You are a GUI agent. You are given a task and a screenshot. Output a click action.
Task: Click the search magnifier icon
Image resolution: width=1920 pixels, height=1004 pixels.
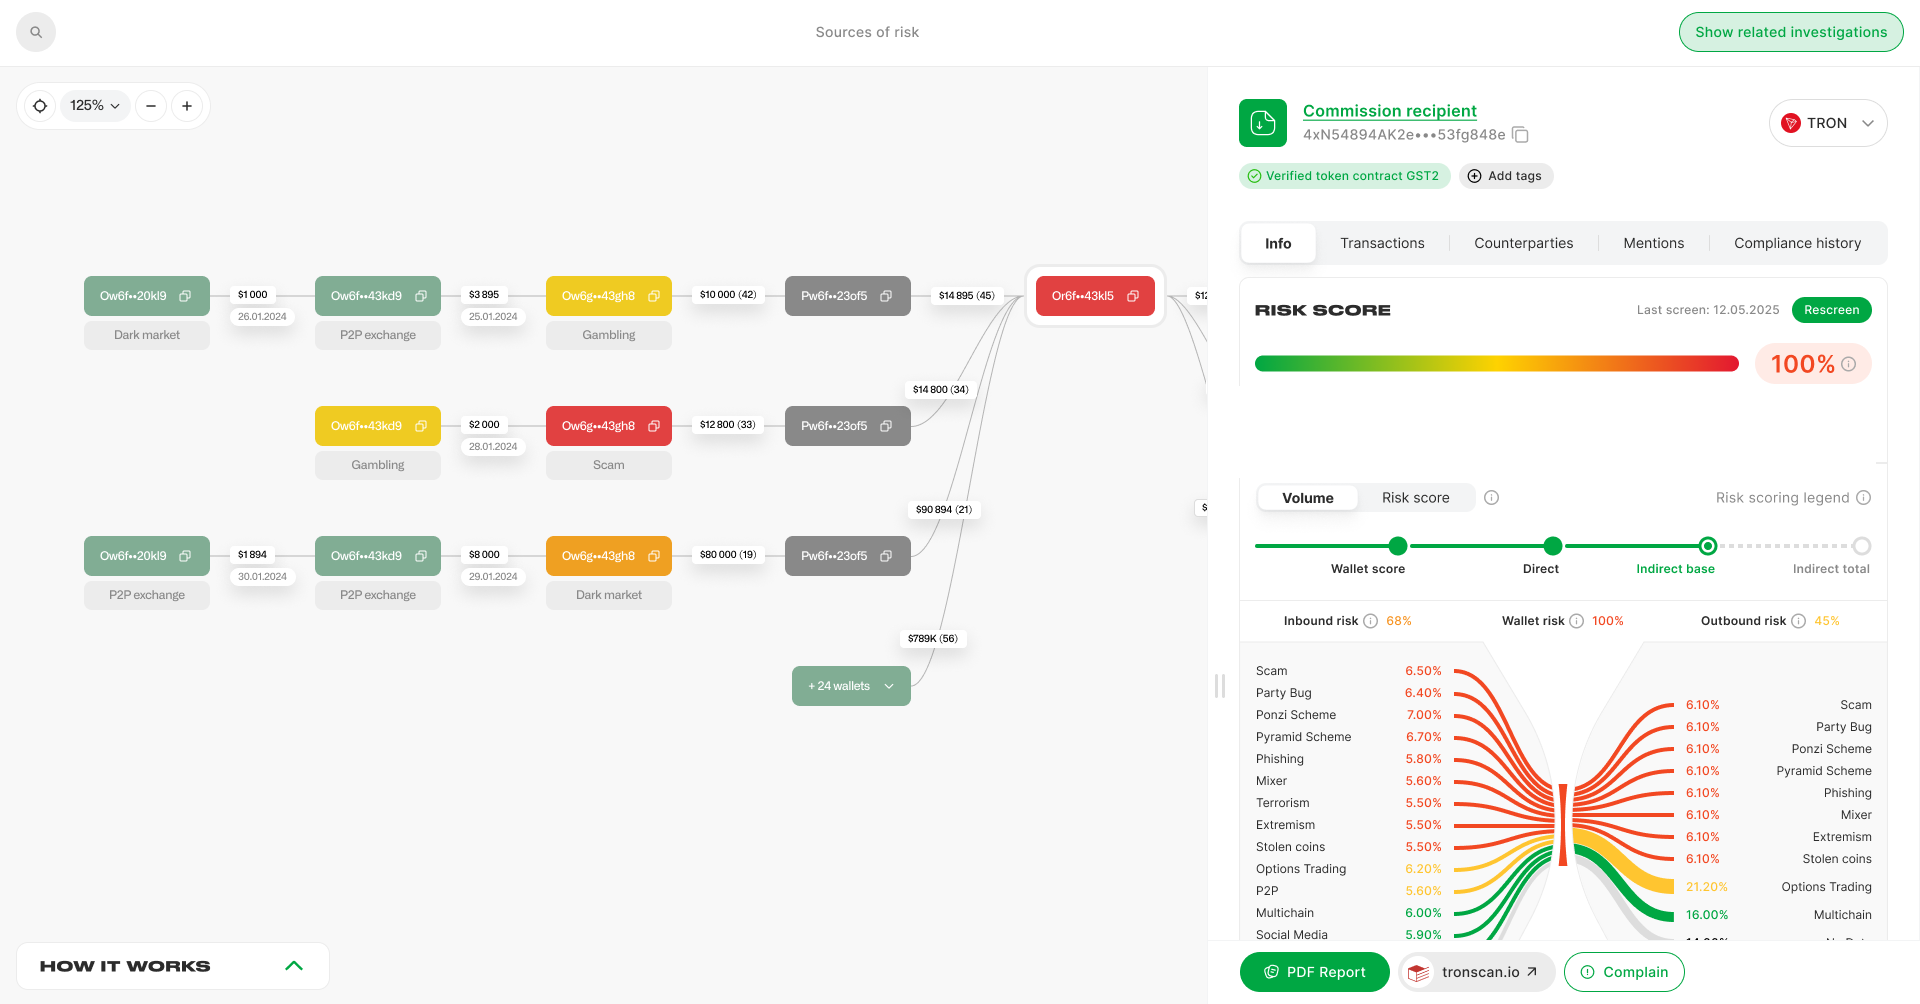[x=36, y=32]
